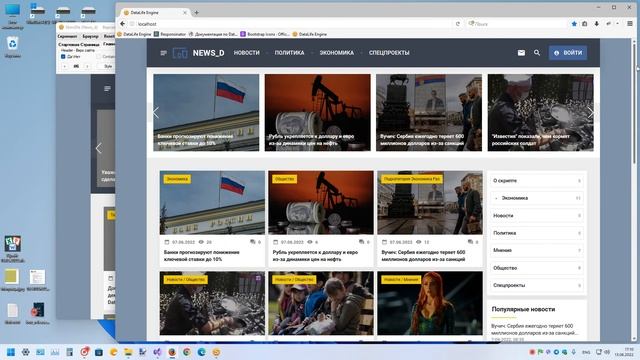The image size is (640, 360).
Task: Expand the toolbar overflow dropdown arrow
Action: [618, 24]
